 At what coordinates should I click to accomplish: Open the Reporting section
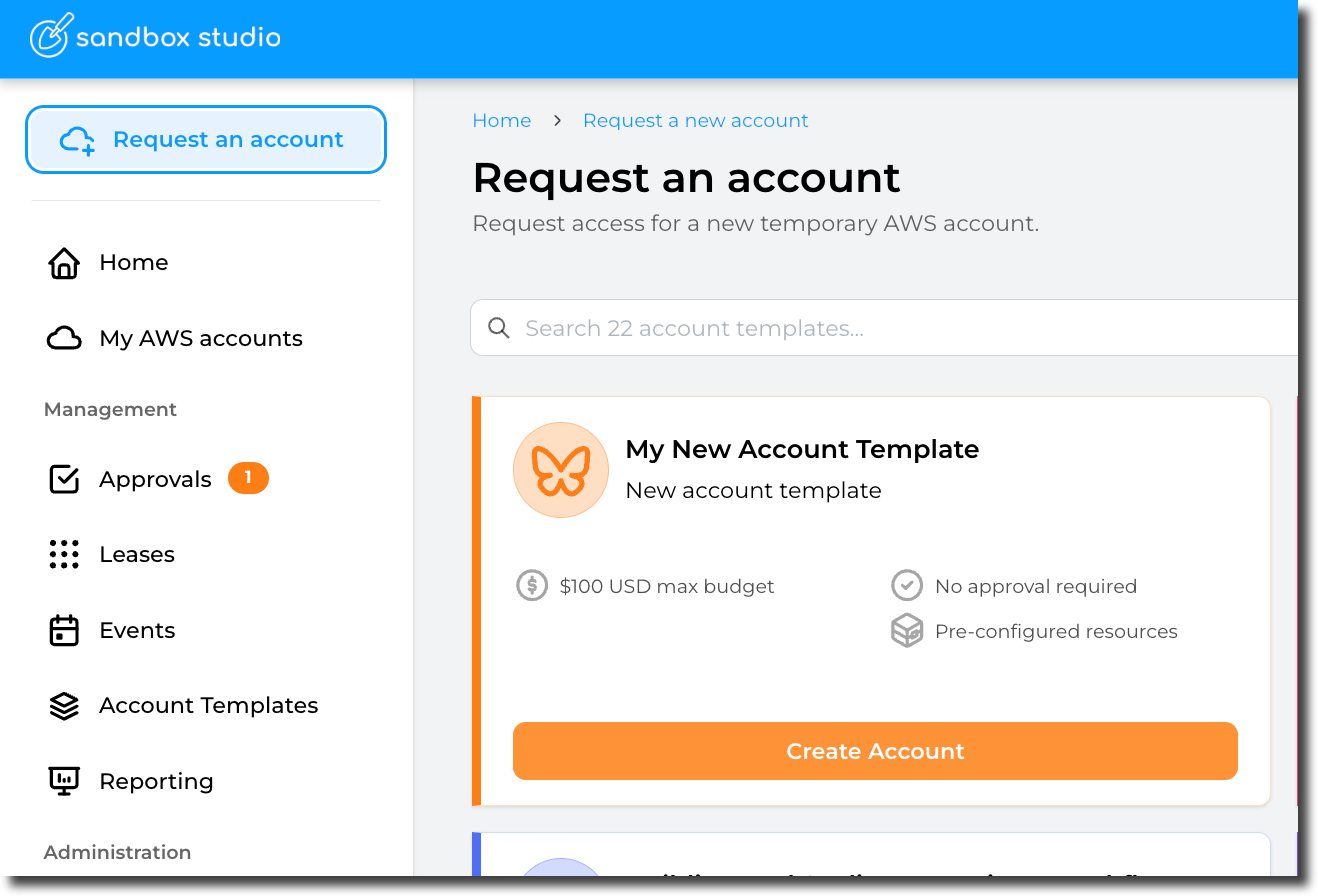(156, 781)
